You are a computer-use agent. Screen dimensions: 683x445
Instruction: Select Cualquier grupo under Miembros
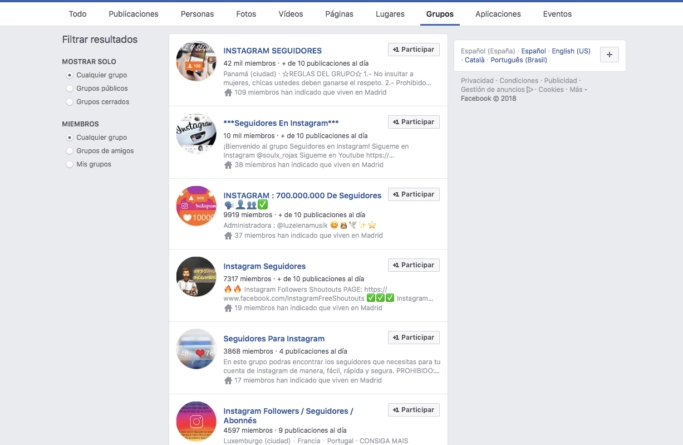pos(69,138)
